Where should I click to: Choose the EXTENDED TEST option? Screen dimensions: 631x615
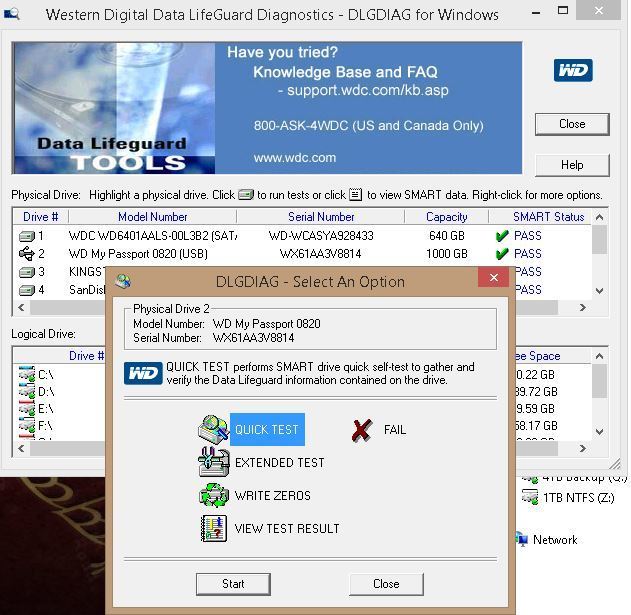coord(280,462)
